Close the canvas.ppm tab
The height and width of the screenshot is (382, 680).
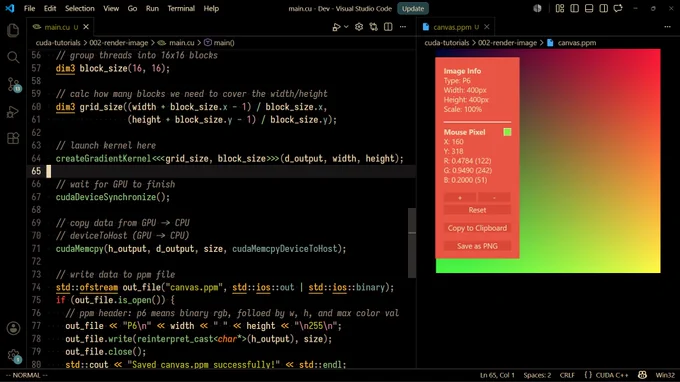487,27
